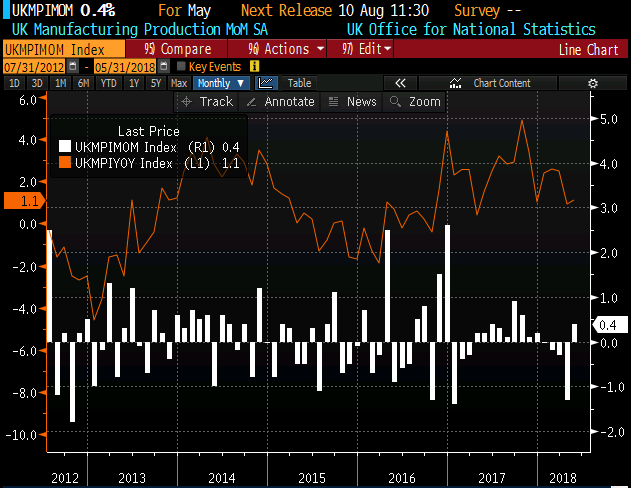Open chart settings gear icon
631x488 pixels.
coord(592,83)
